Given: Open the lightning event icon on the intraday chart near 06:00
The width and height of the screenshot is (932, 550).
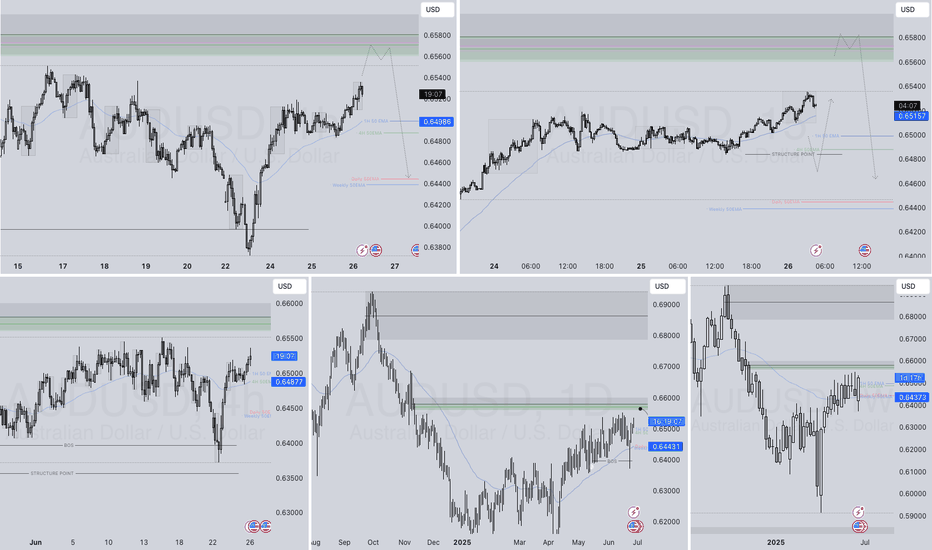Looking at the screenshot, I should (x=816, y=250).
